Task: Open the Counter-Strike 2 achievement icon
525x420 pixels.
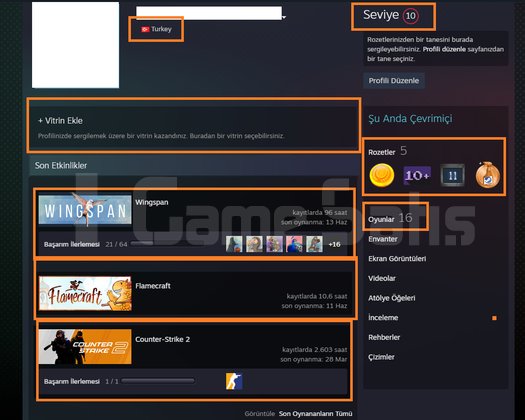Action: [234, 381]
